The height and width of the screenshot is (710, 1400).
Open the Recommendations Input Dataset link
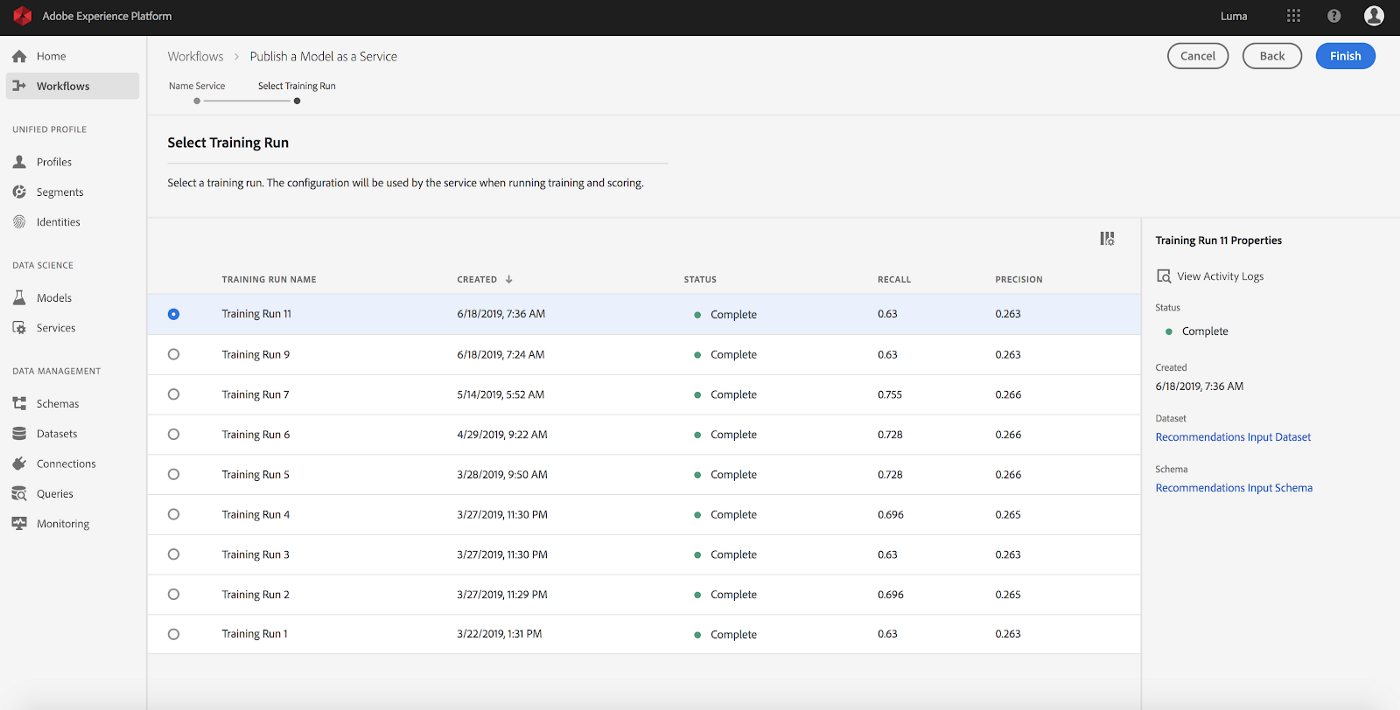(1233, 437)
